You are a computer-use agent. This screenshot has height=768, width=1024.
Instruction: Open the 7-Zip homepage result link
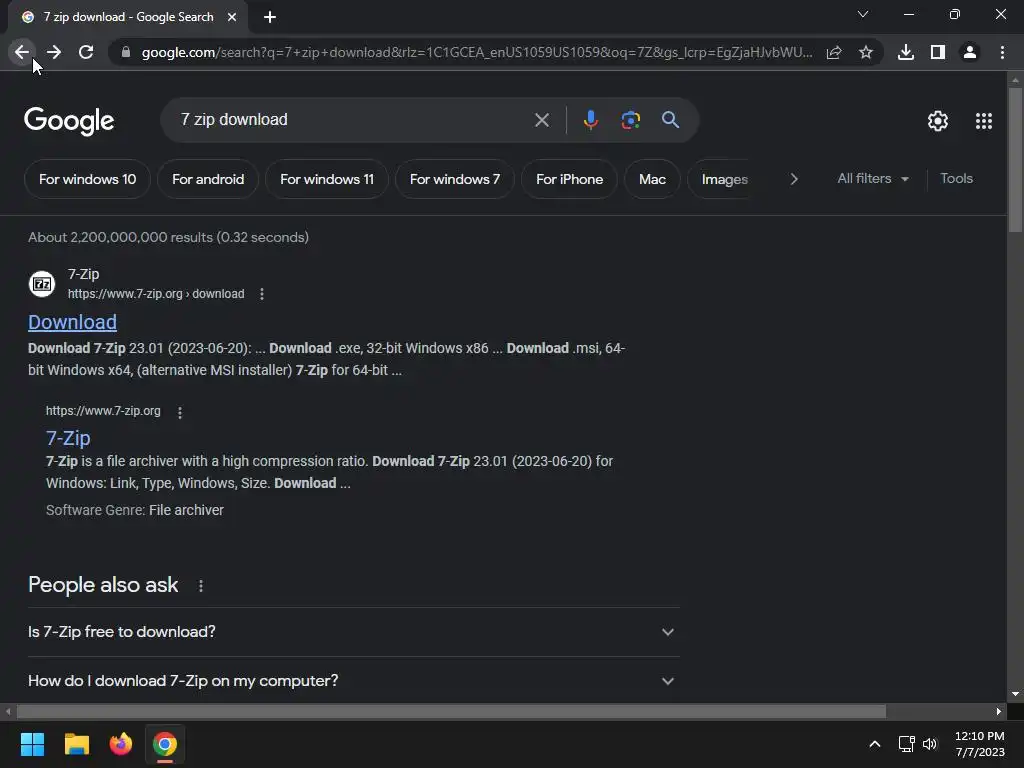[x=68, y=438]
